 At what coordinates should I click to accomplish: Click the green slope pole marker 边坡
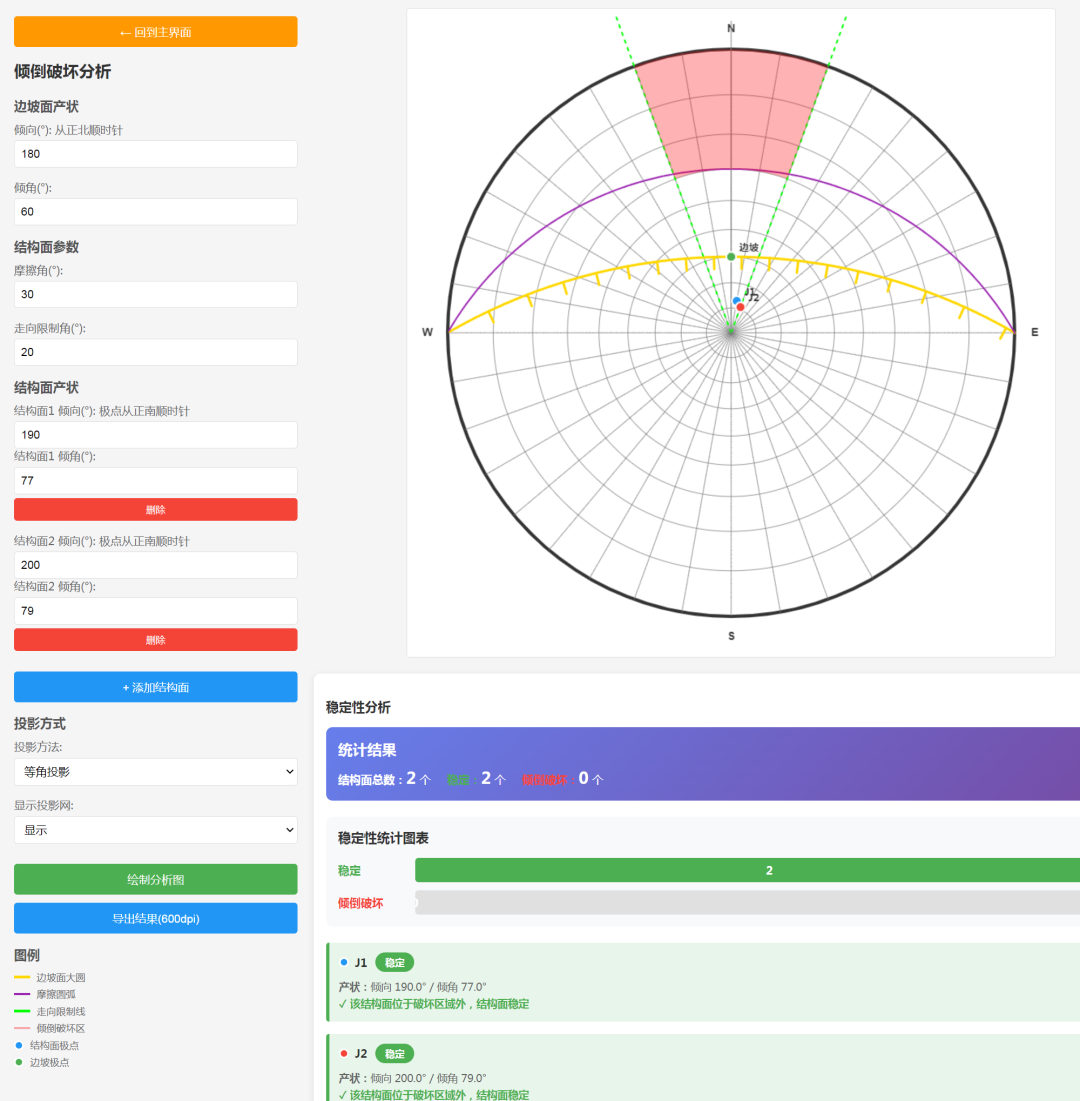731,257
